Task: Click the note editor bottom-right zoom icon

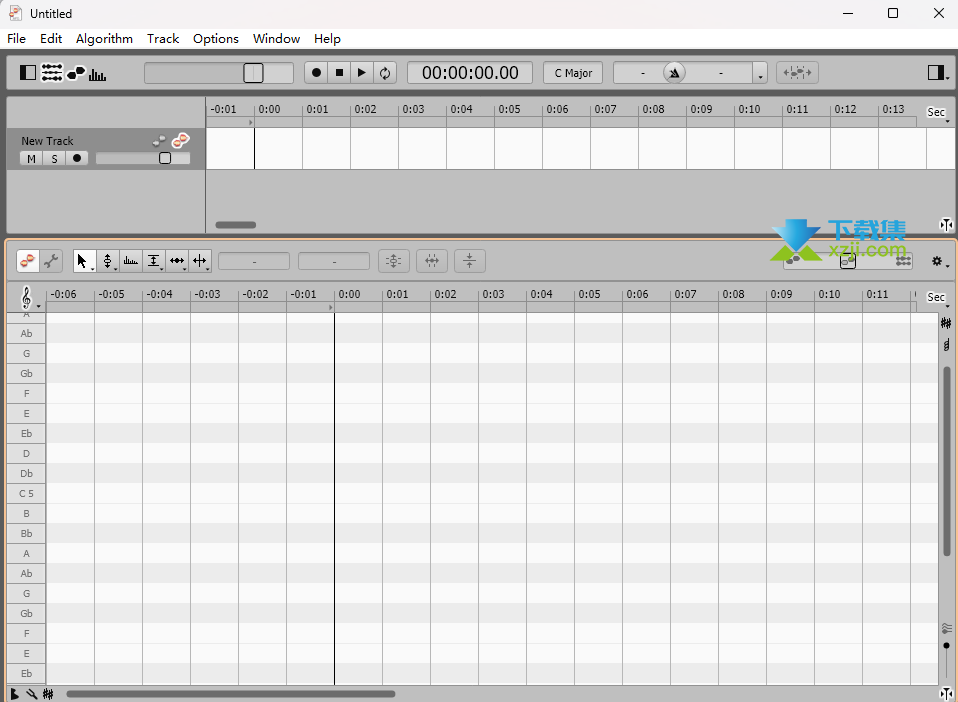Action: tap(946, 693)
